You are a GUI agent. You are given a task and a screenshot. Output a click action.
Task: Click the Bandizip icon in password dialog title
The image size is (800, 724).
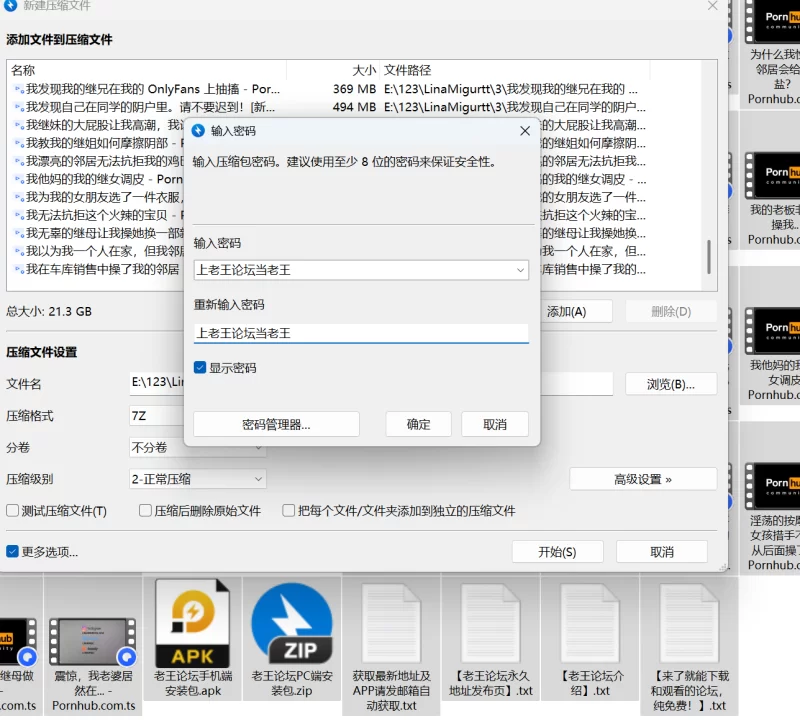pyautogui.click(x=198, y=131)
